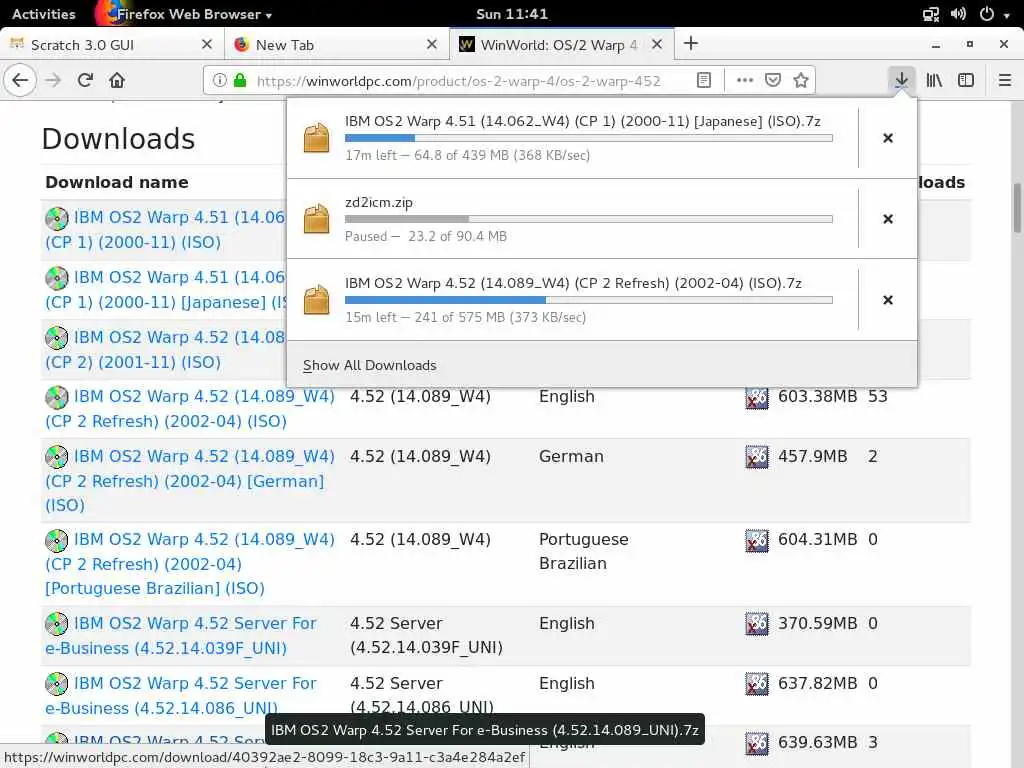Click the platform icon next to 457.9MB

(757, 457)
